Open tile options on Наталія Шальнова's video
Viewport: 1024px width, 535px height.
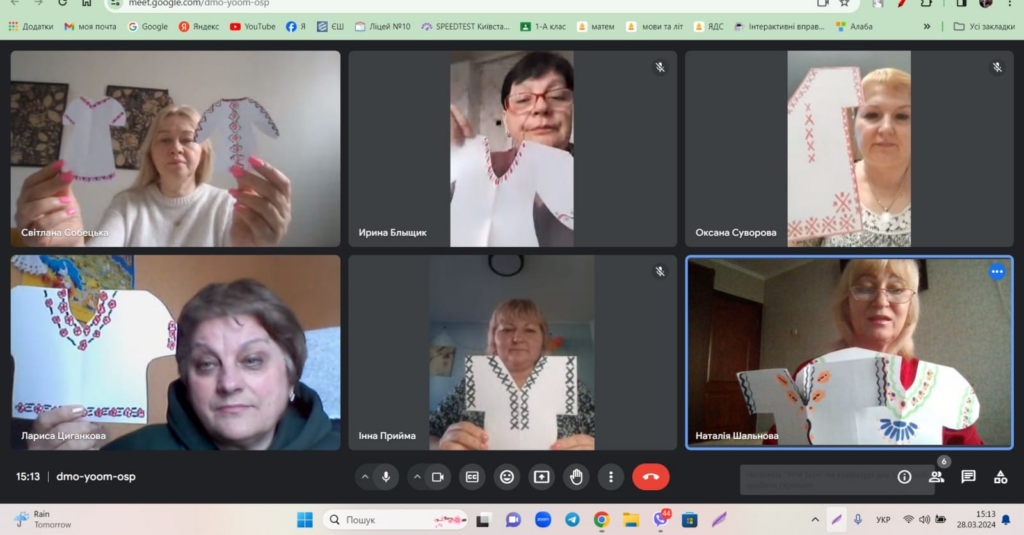[997, 271]
